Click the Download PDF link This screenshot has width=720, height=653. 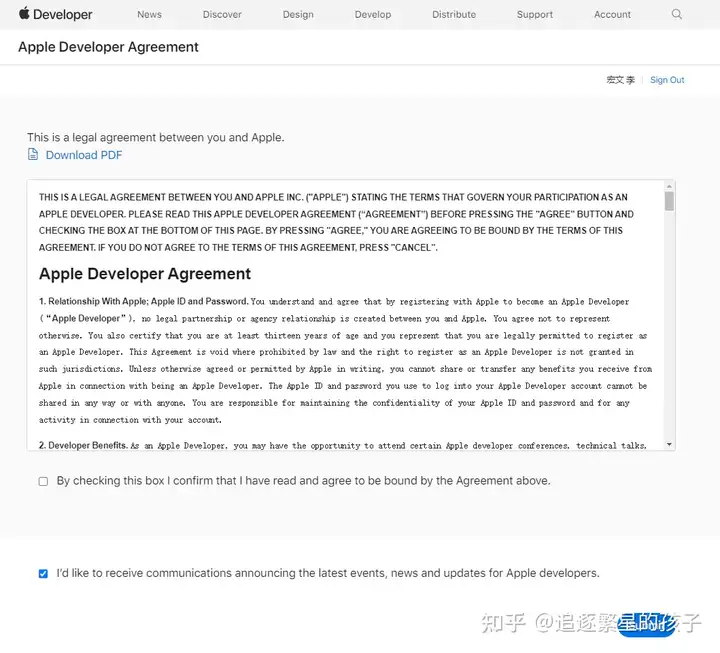(84, 155)
